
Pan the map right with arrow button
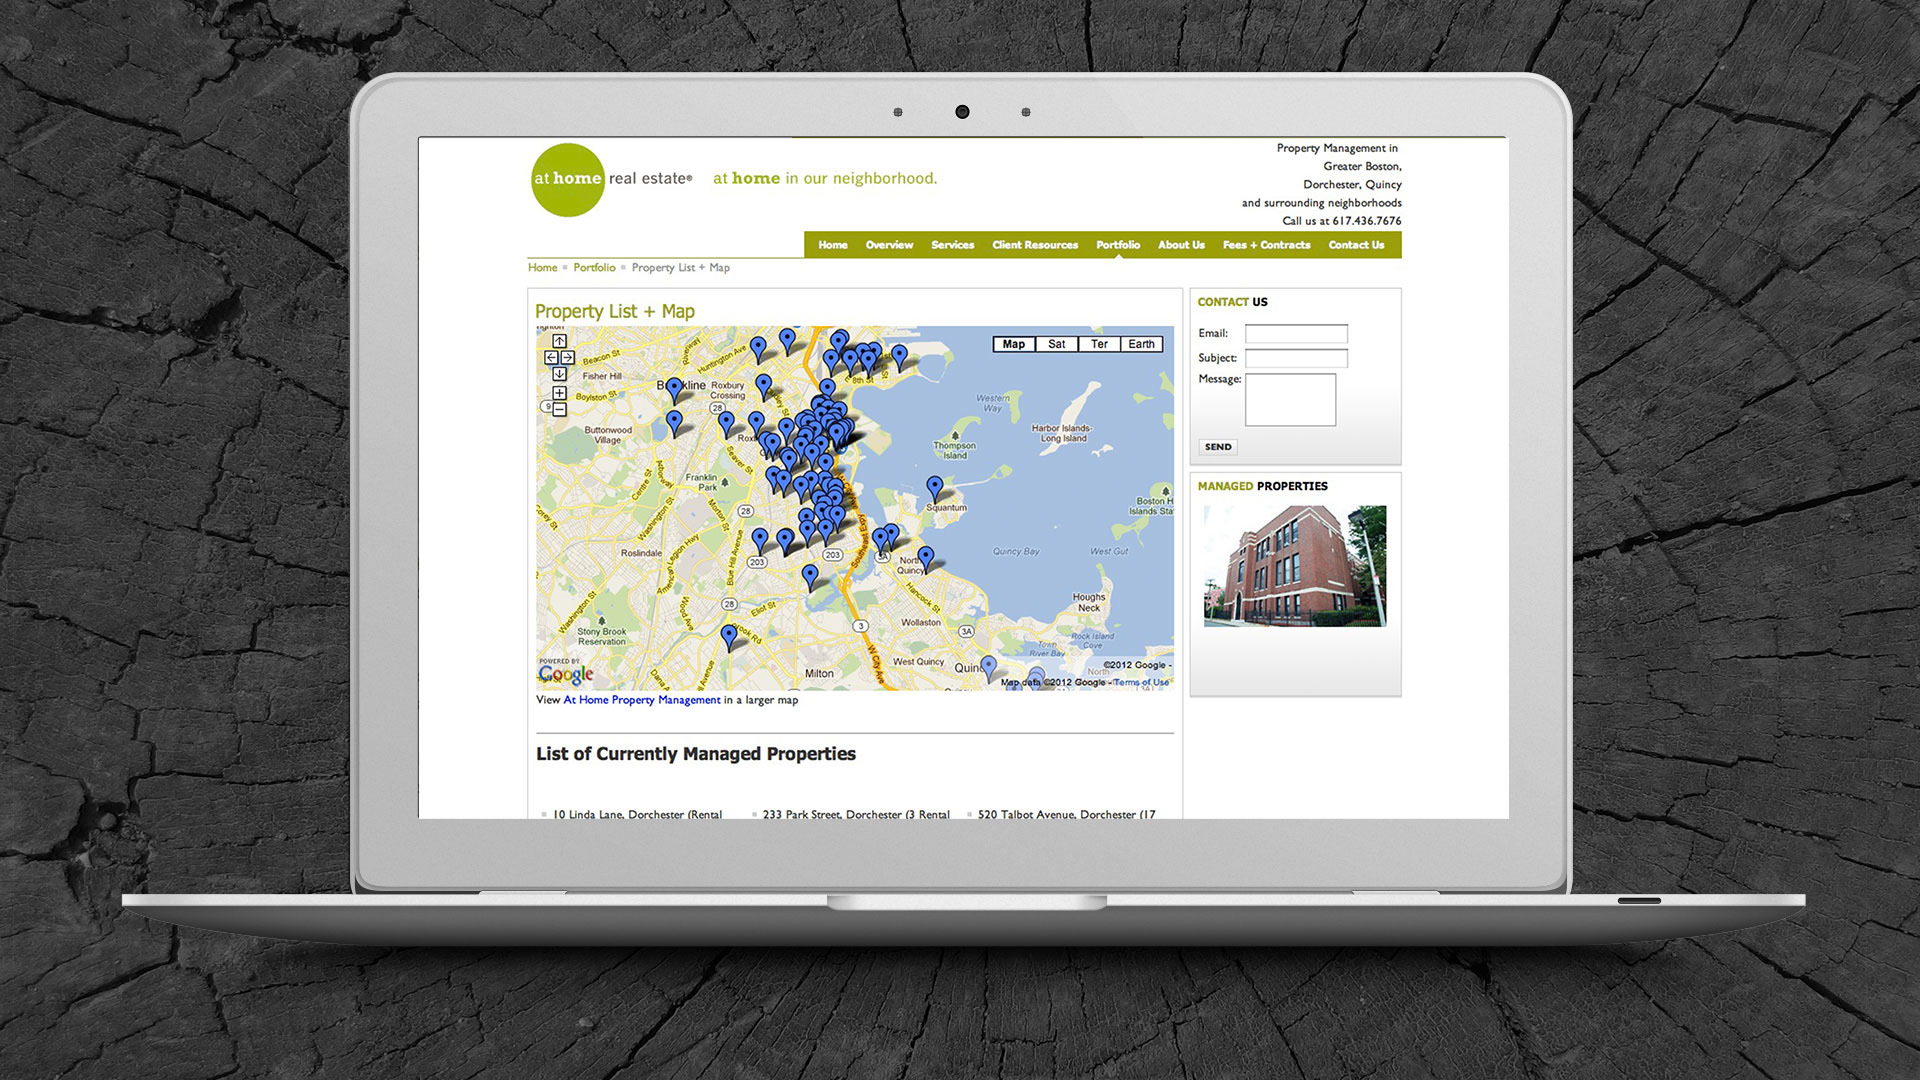tap(568, 358)
